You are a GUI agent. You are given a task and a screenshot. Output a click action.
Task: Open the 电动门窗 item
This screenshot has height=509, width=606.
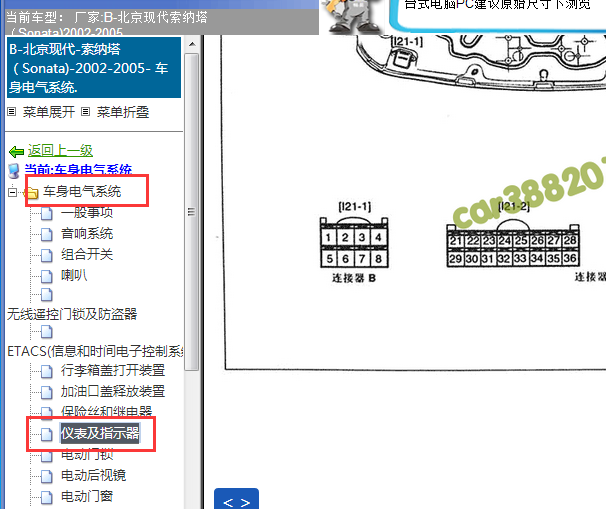pyautogui.click(x=87, y=496)
